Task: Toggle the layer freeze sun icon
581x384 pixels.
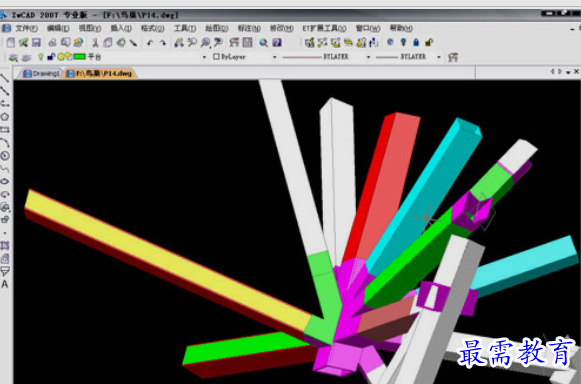Action: click(x=61, y=57)
